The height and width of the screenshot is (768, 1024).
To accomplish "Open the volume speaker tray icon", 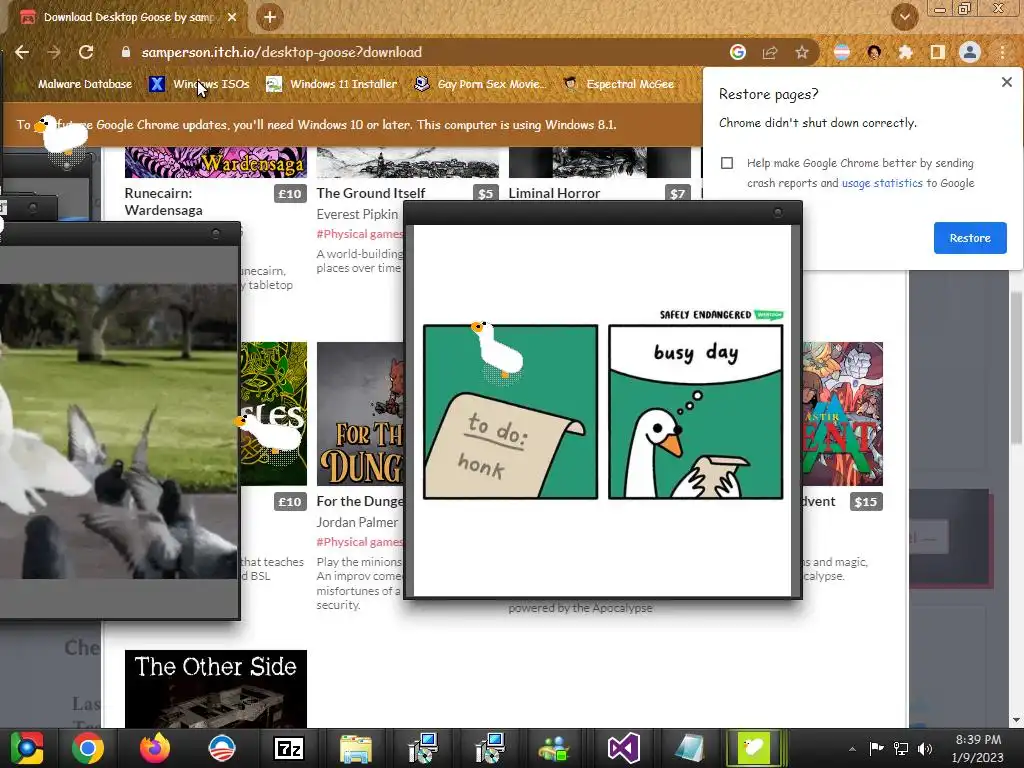I will coord(925,748).
